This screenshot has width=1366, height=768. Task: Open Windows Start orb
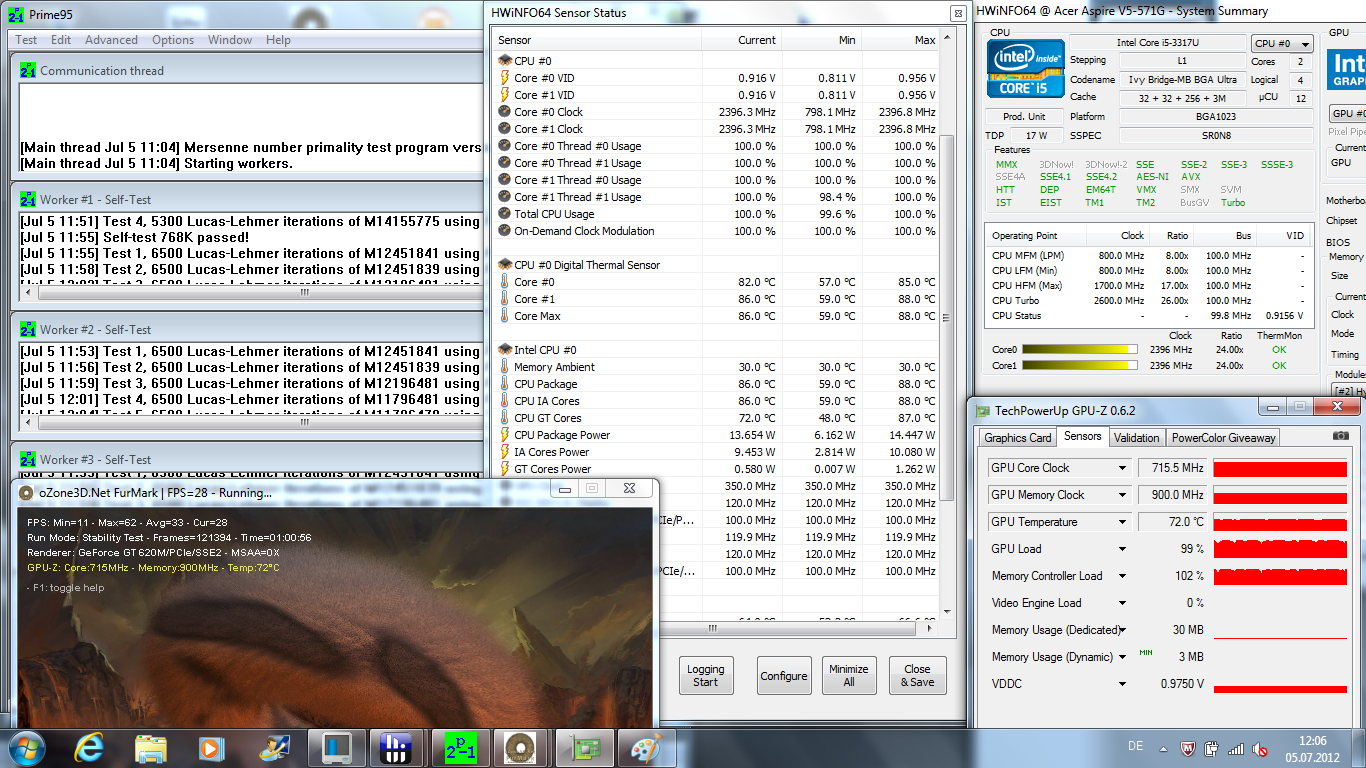tap(26, 748)
